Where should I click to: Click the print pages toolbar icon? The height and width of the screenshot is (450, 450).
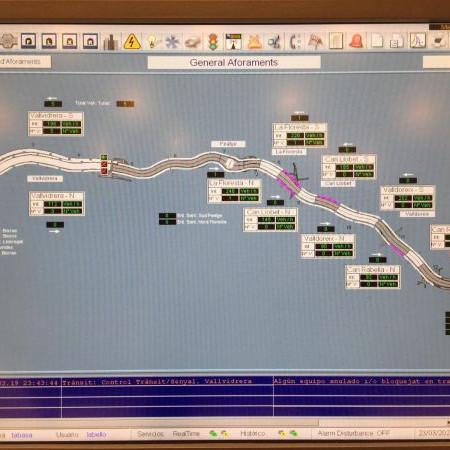point(397,41)
